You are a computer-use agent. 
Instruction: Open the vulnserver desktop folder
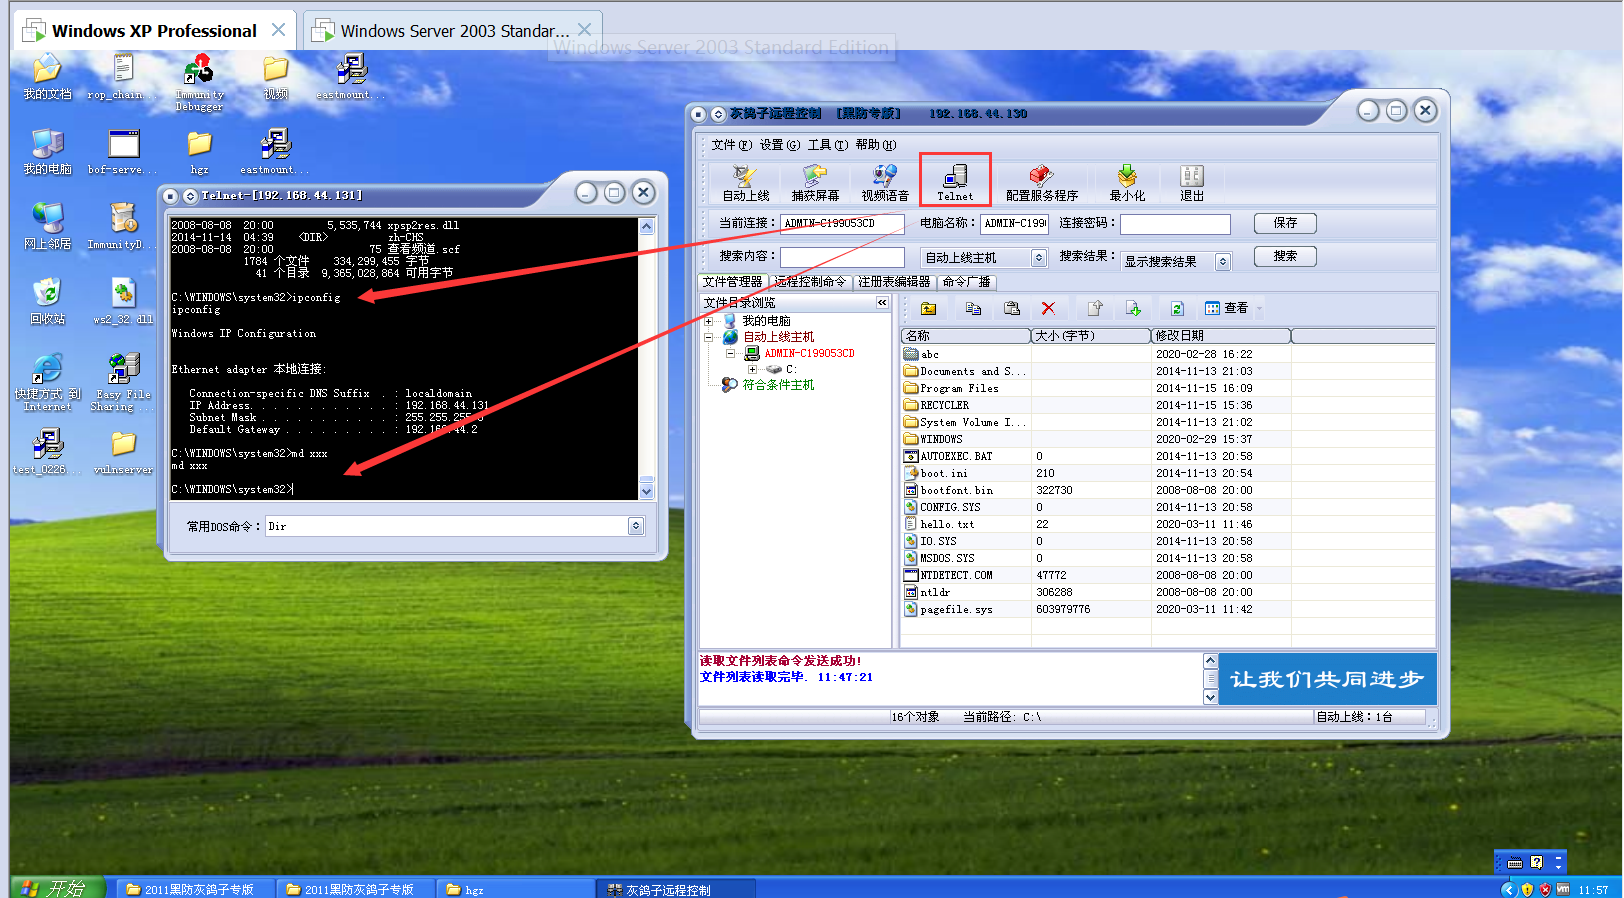123,452
